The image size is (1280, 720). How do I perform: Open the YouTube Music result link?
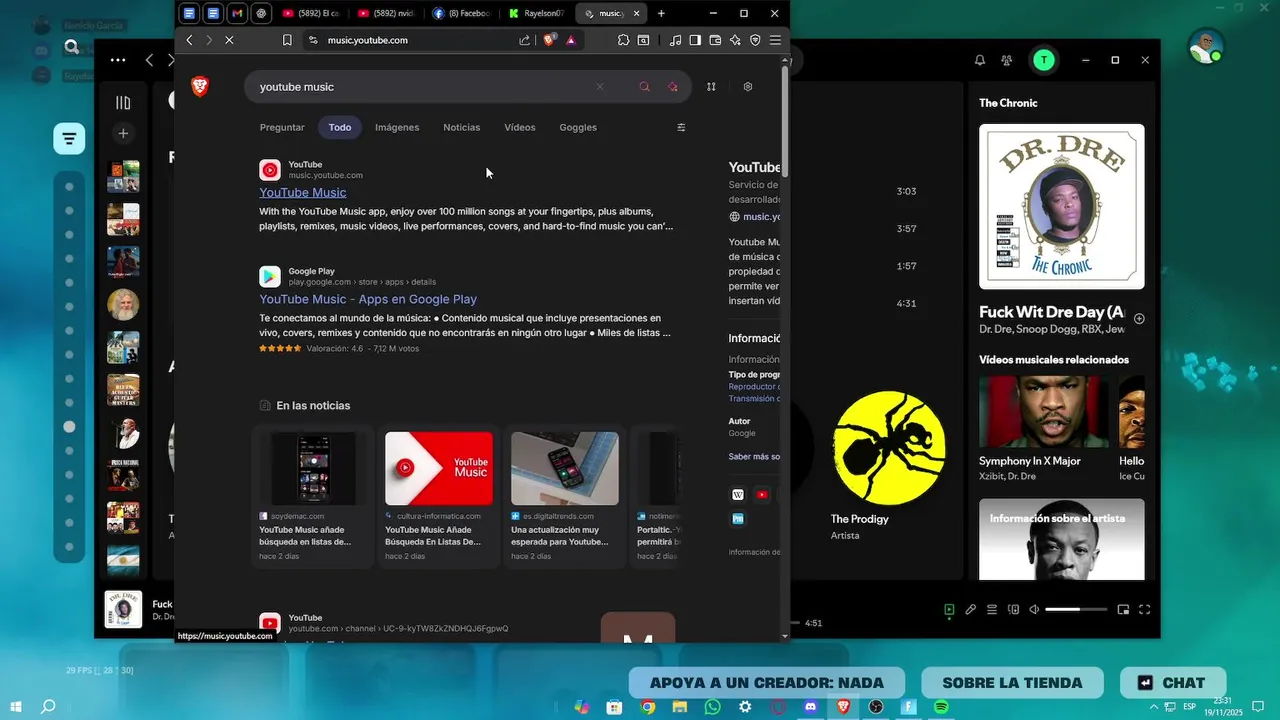[x=303, y=192]
